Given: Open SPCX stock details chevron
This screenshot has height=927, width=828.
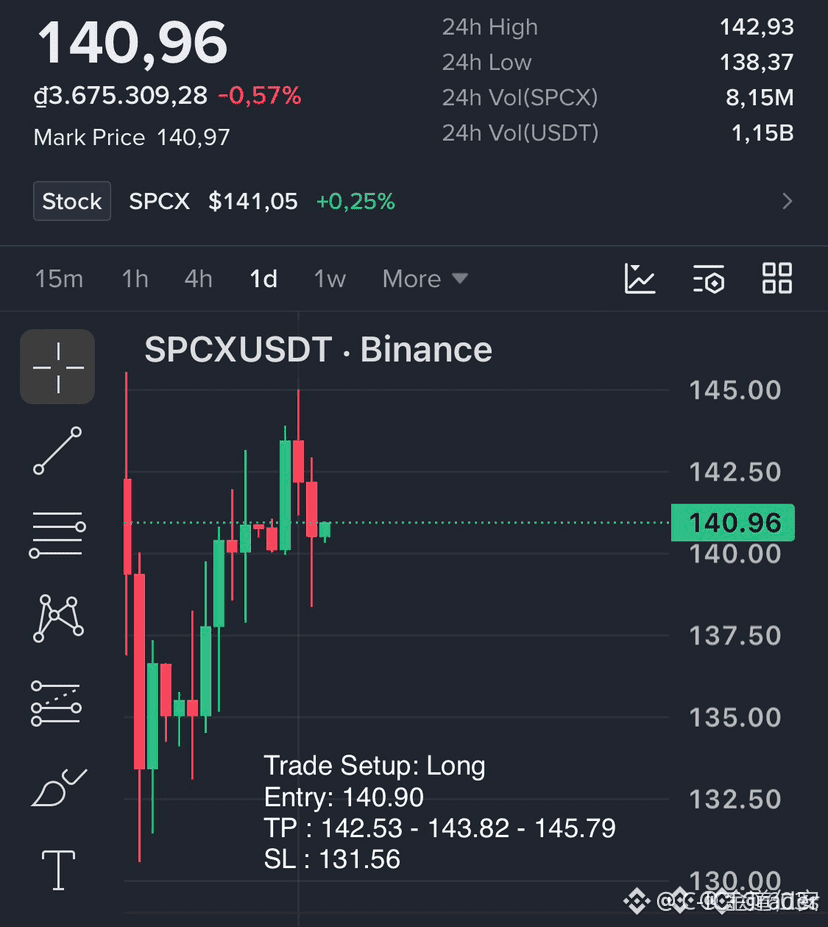Looking at the screenshot, I should pos(787,202).
